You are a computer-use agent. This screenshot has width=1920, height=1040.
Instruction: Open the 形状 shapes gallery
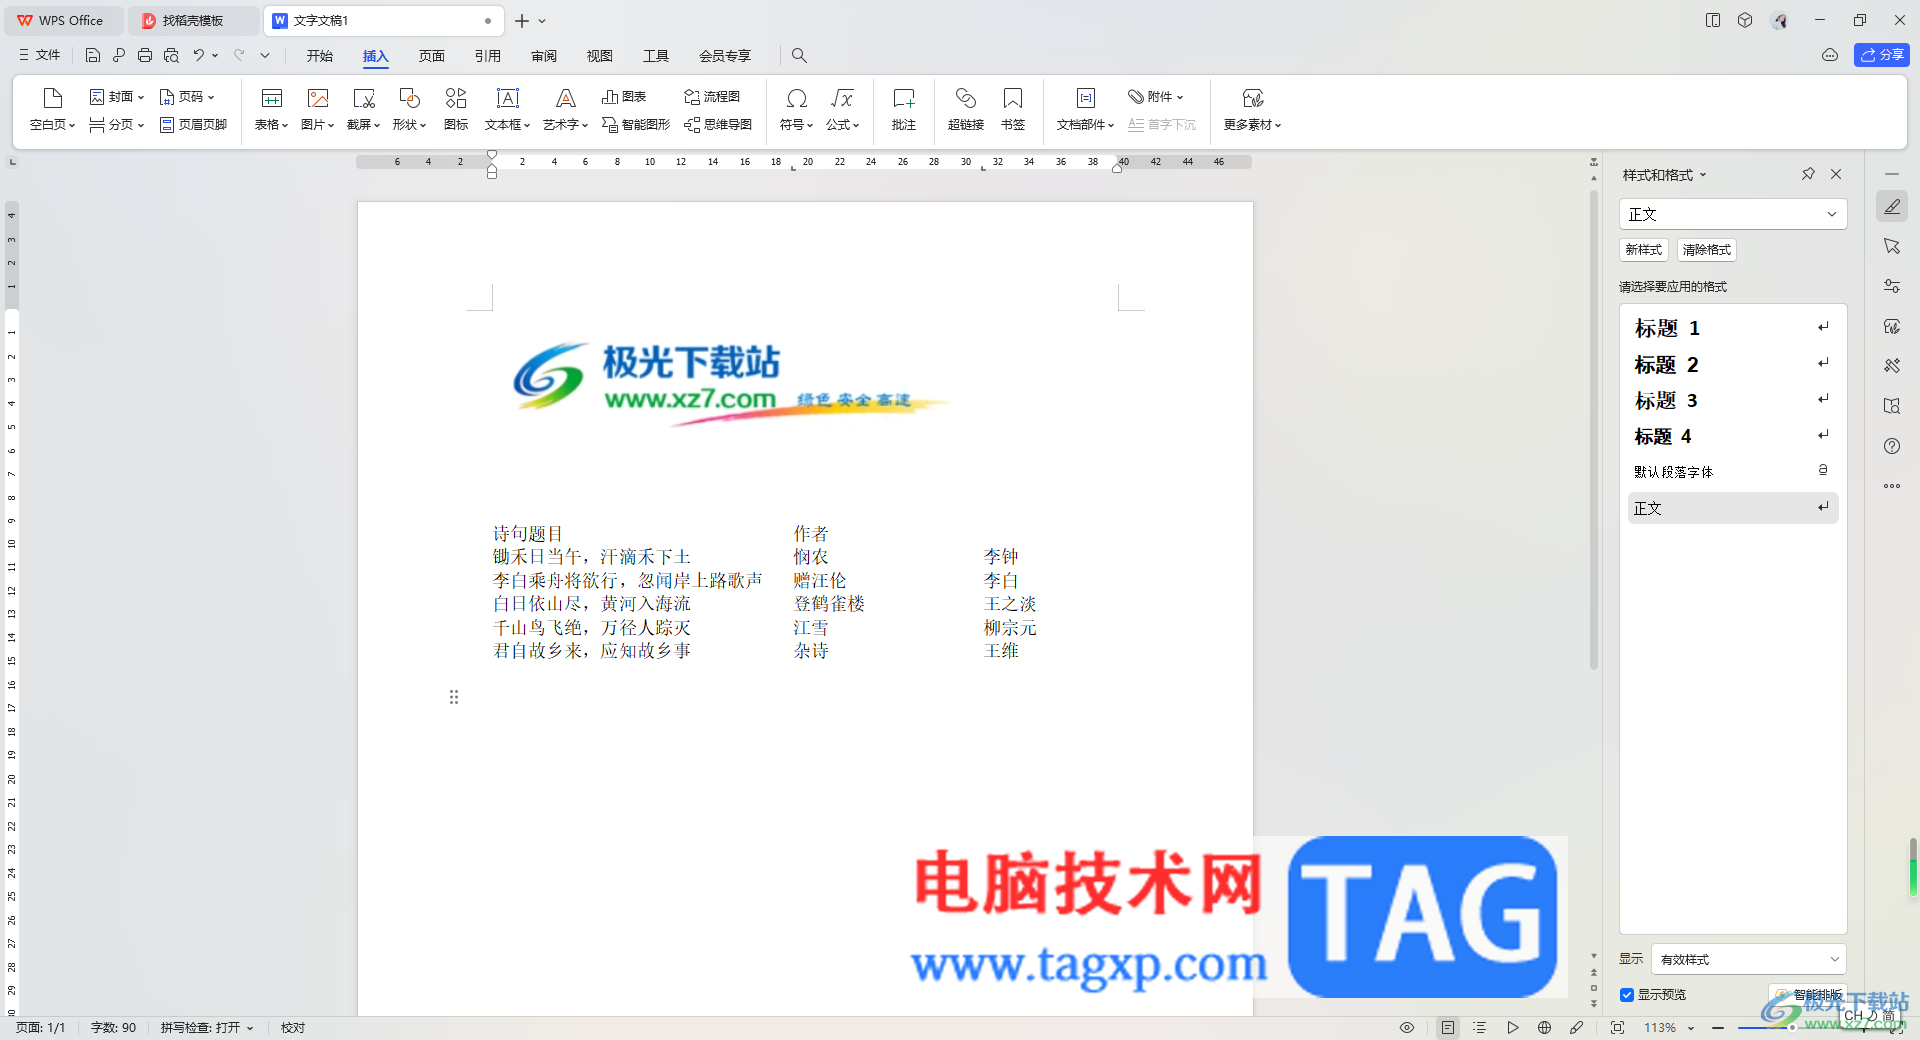[409, 109]
